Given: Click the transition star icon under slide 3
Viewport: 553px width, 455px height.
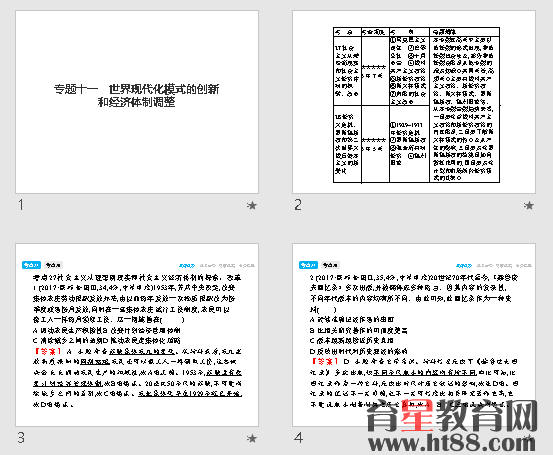Looking at the screenshot, I should pyautogui.click(x=251, y=438).
